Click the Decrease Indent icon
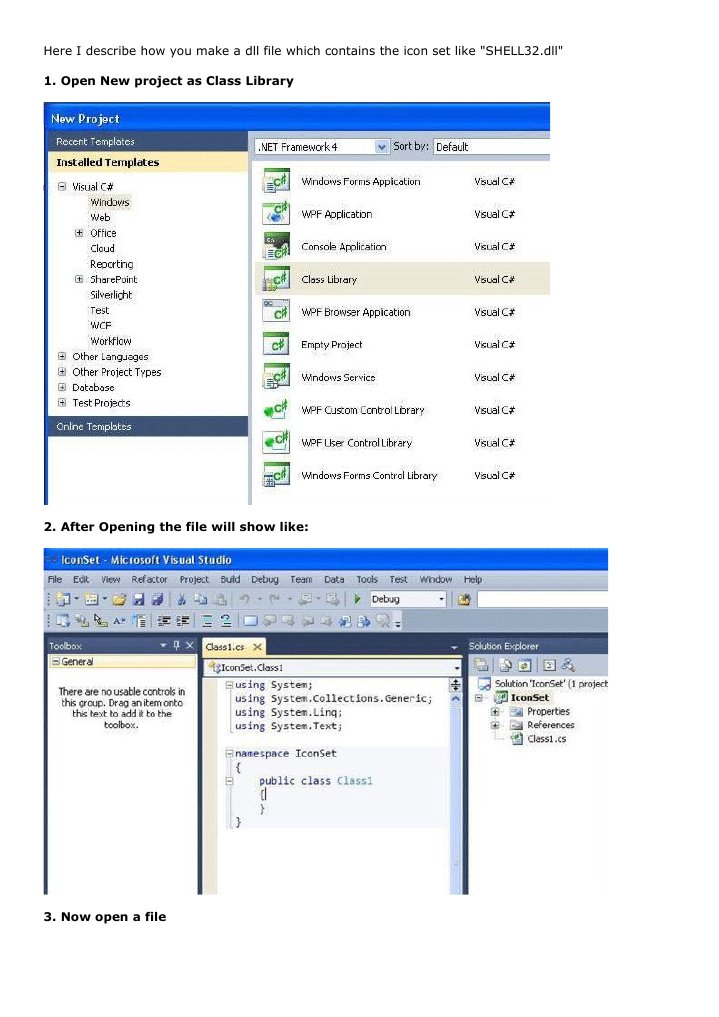719x1017 pixels. [165, 621]
